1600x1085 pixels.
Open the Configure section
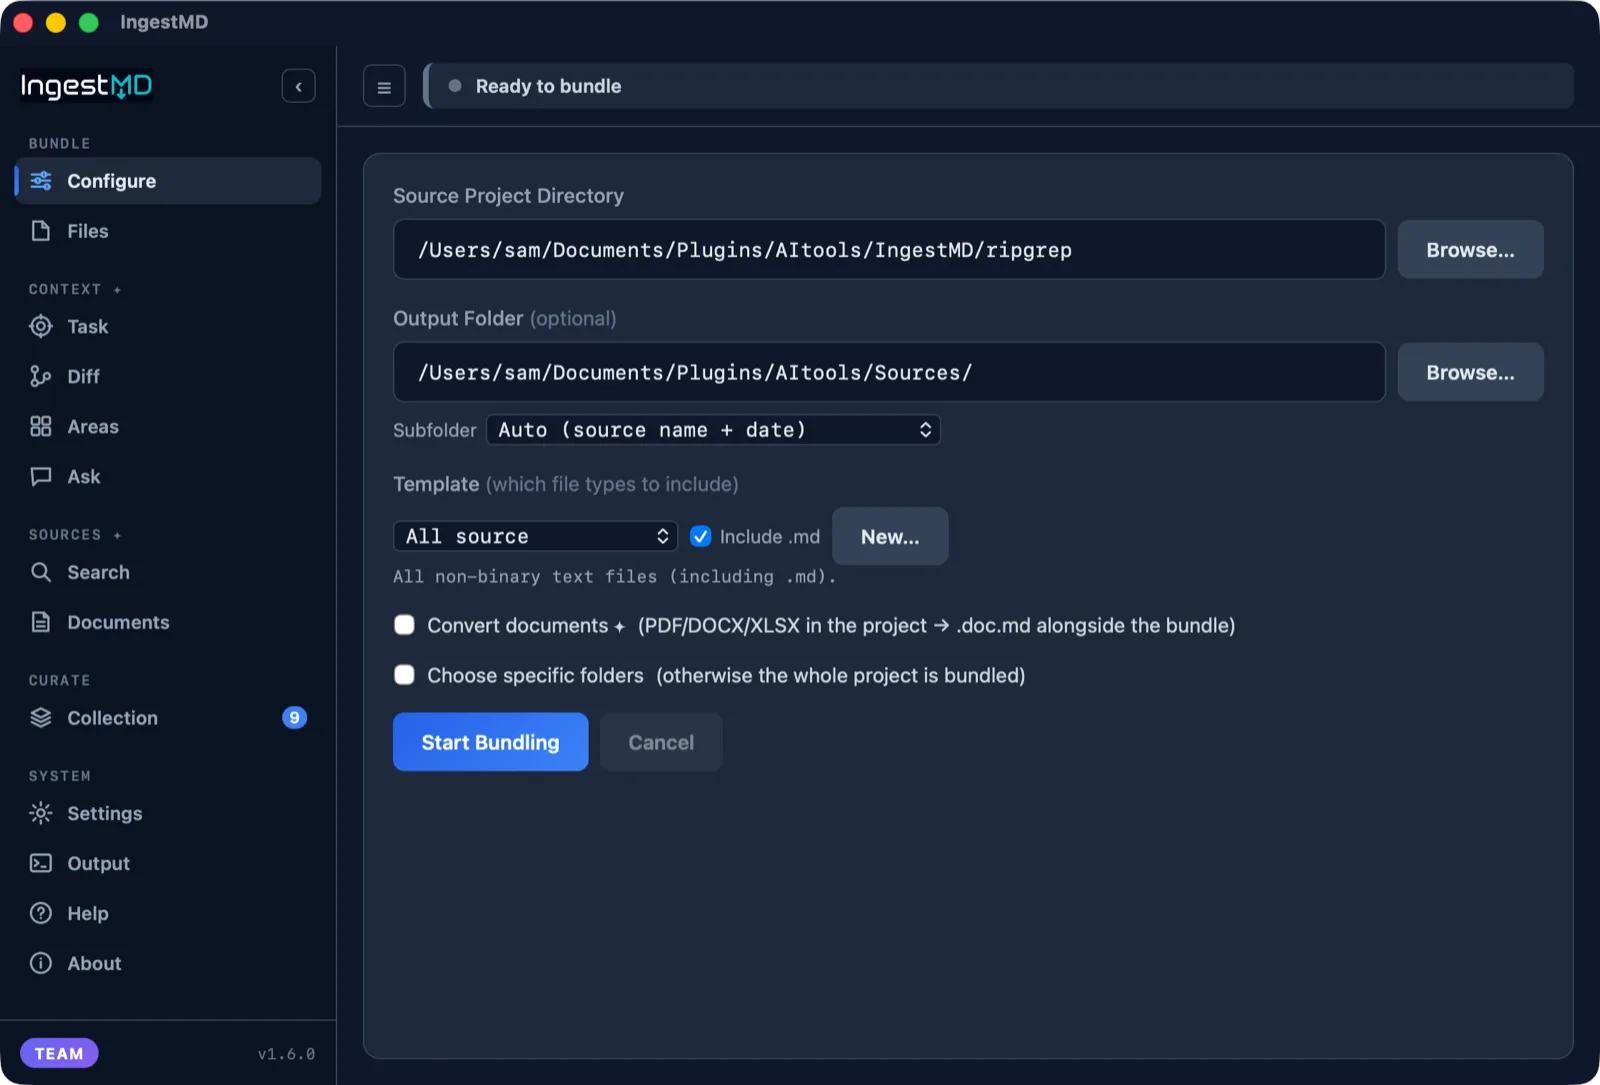click(x=168, y=181)
